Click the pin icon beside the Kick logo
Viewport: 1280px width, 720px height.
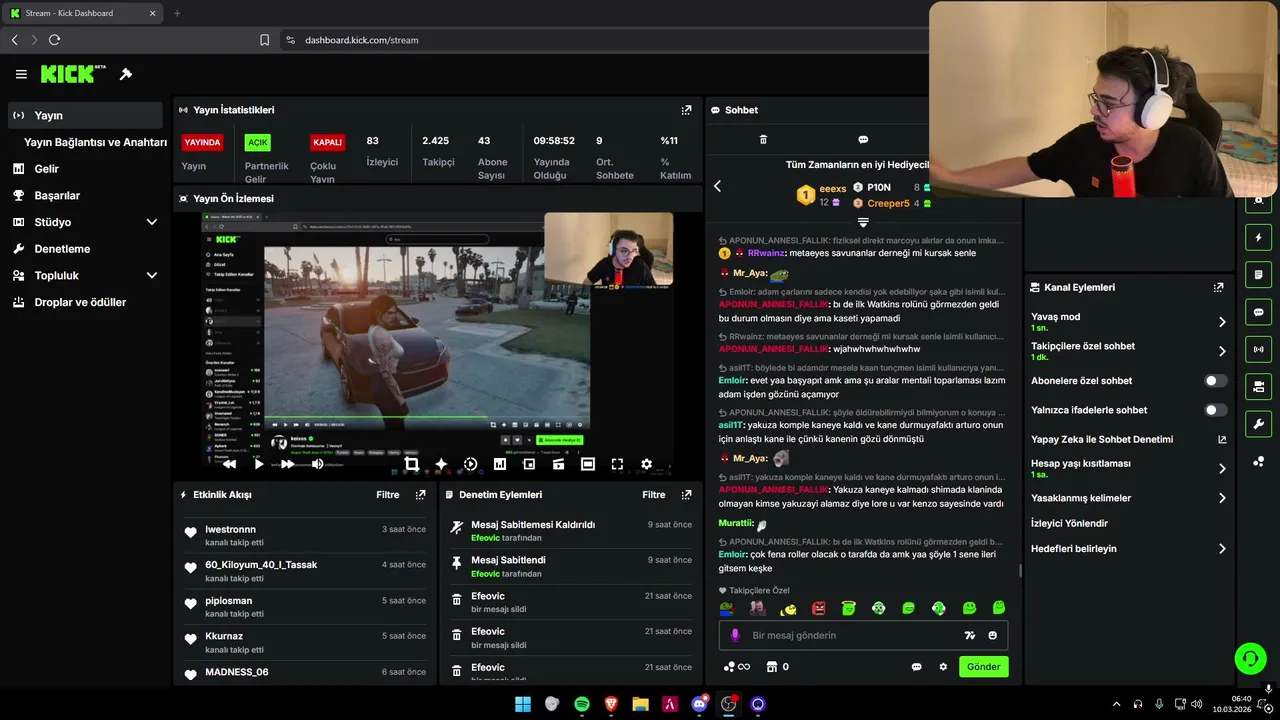pyautogui.click(x=126, y=74)
